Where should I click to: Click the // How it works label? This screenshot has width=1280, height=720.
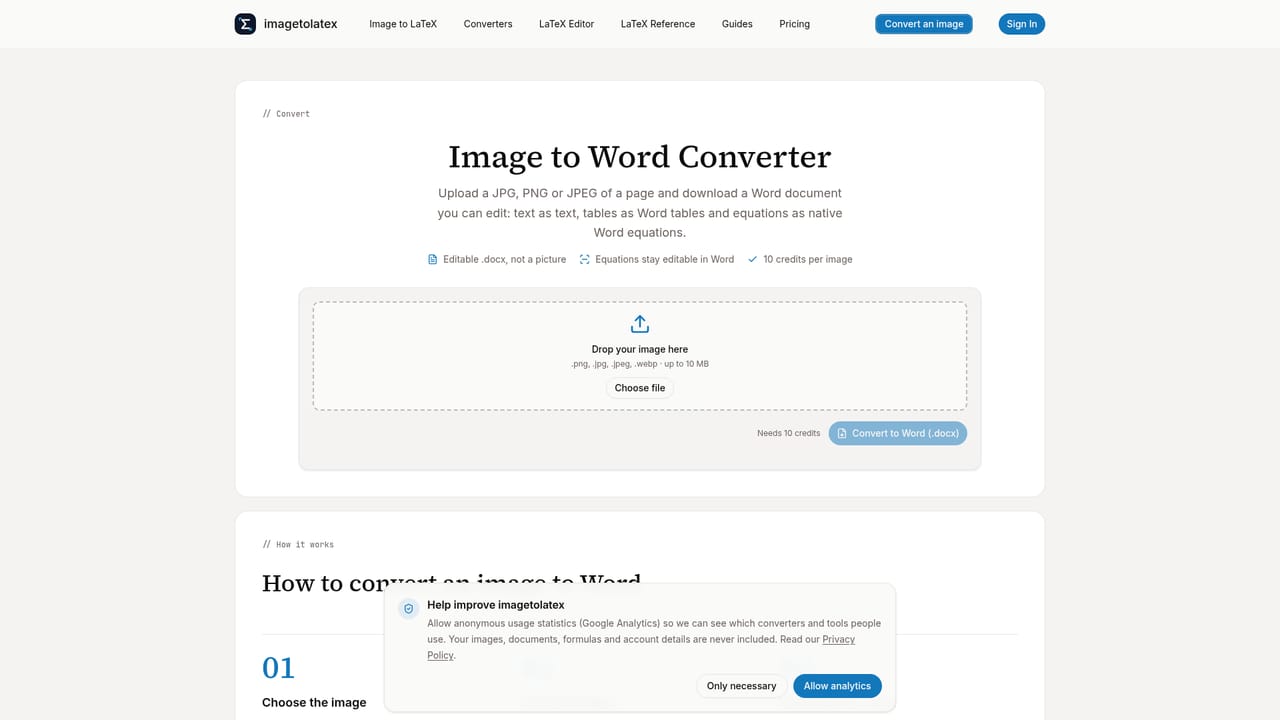[x=298, y=545]
